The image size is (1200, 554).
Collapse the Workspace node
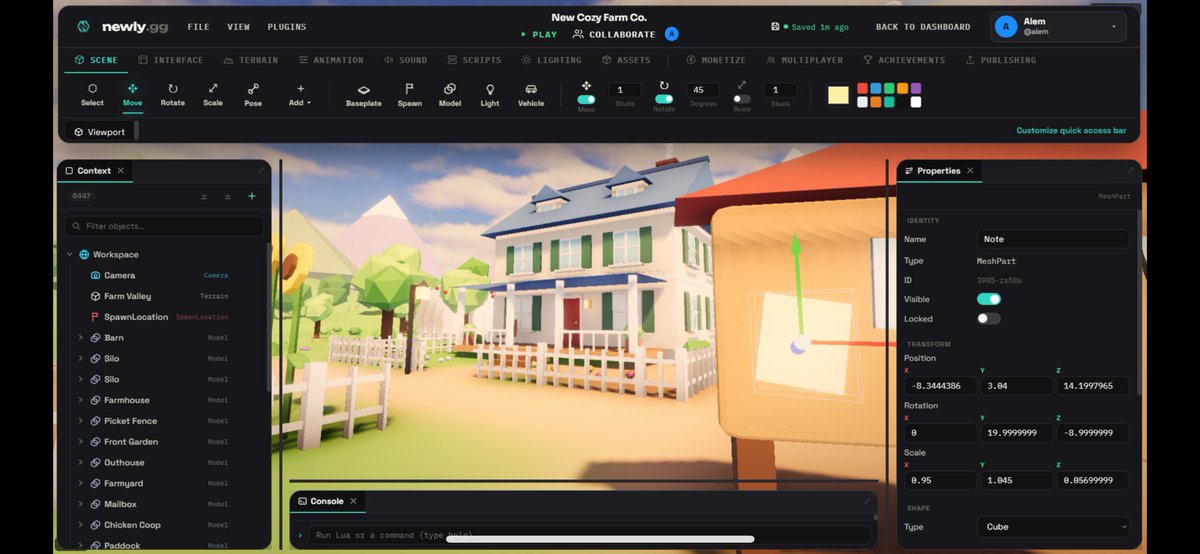(x=70, y=255)
